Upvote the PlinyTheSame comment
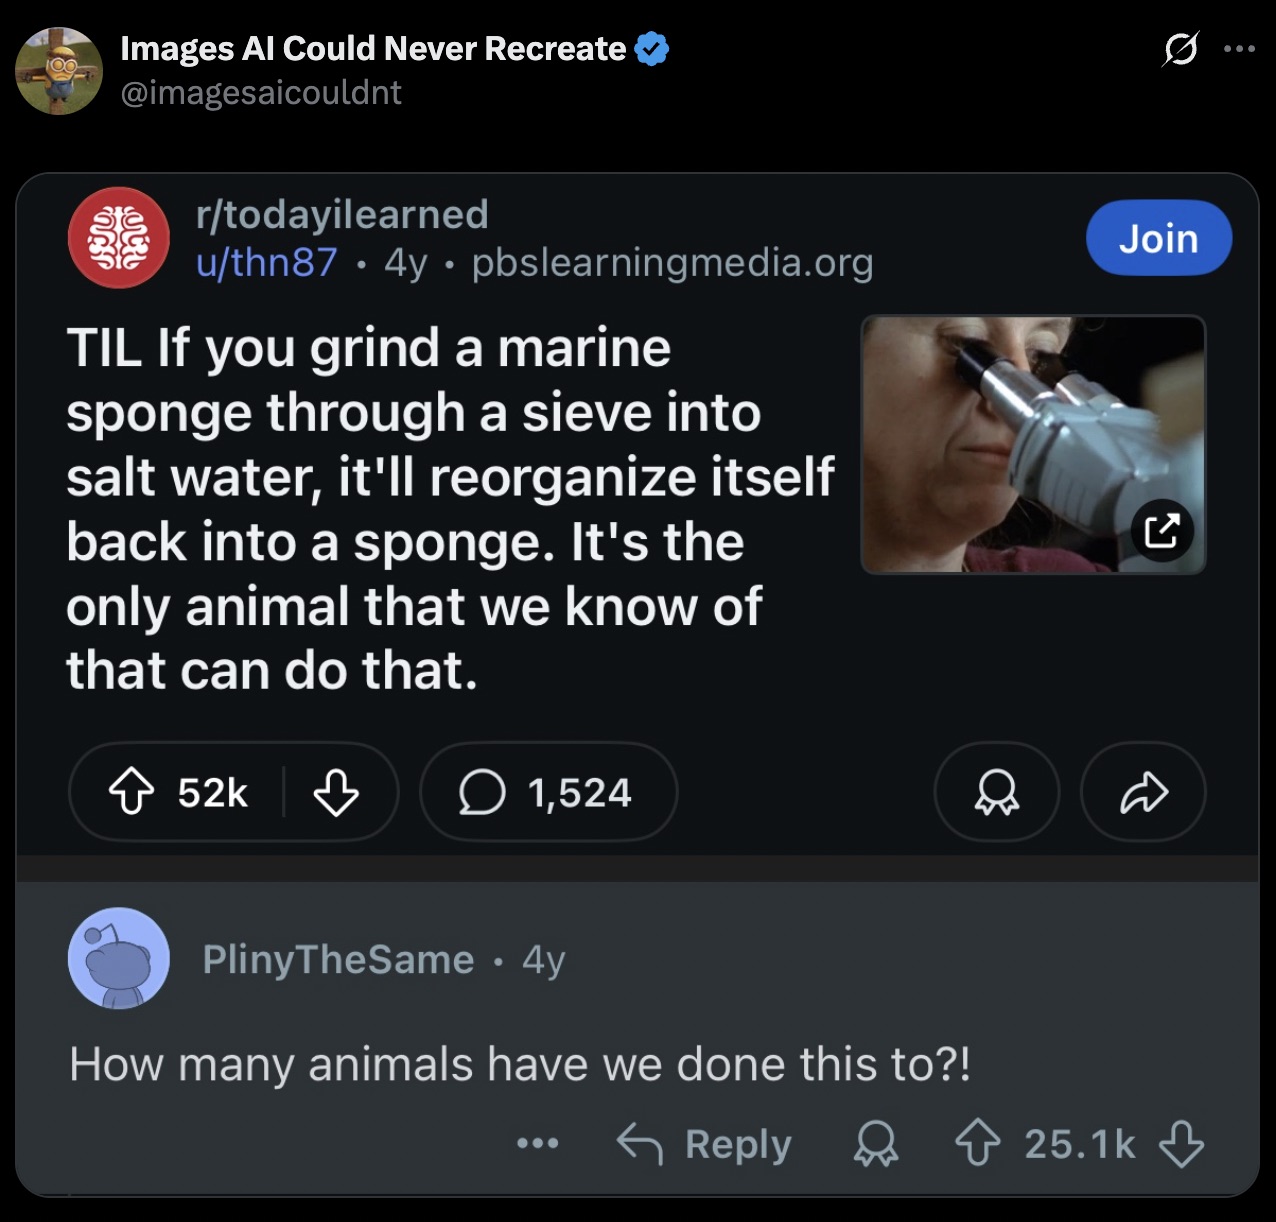Viewport: 1276px width, 1222px height. point(977,1144)
